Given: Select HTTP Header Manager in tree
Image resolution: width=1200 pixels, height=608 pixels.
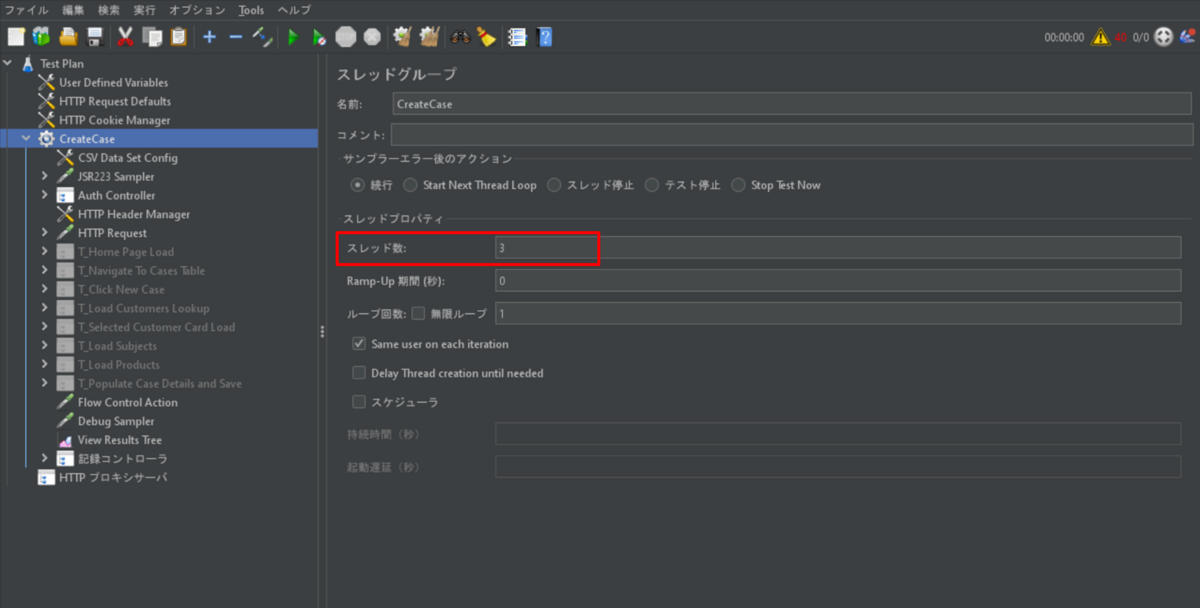Looking at the screenshot, I should tap(134, 214).
